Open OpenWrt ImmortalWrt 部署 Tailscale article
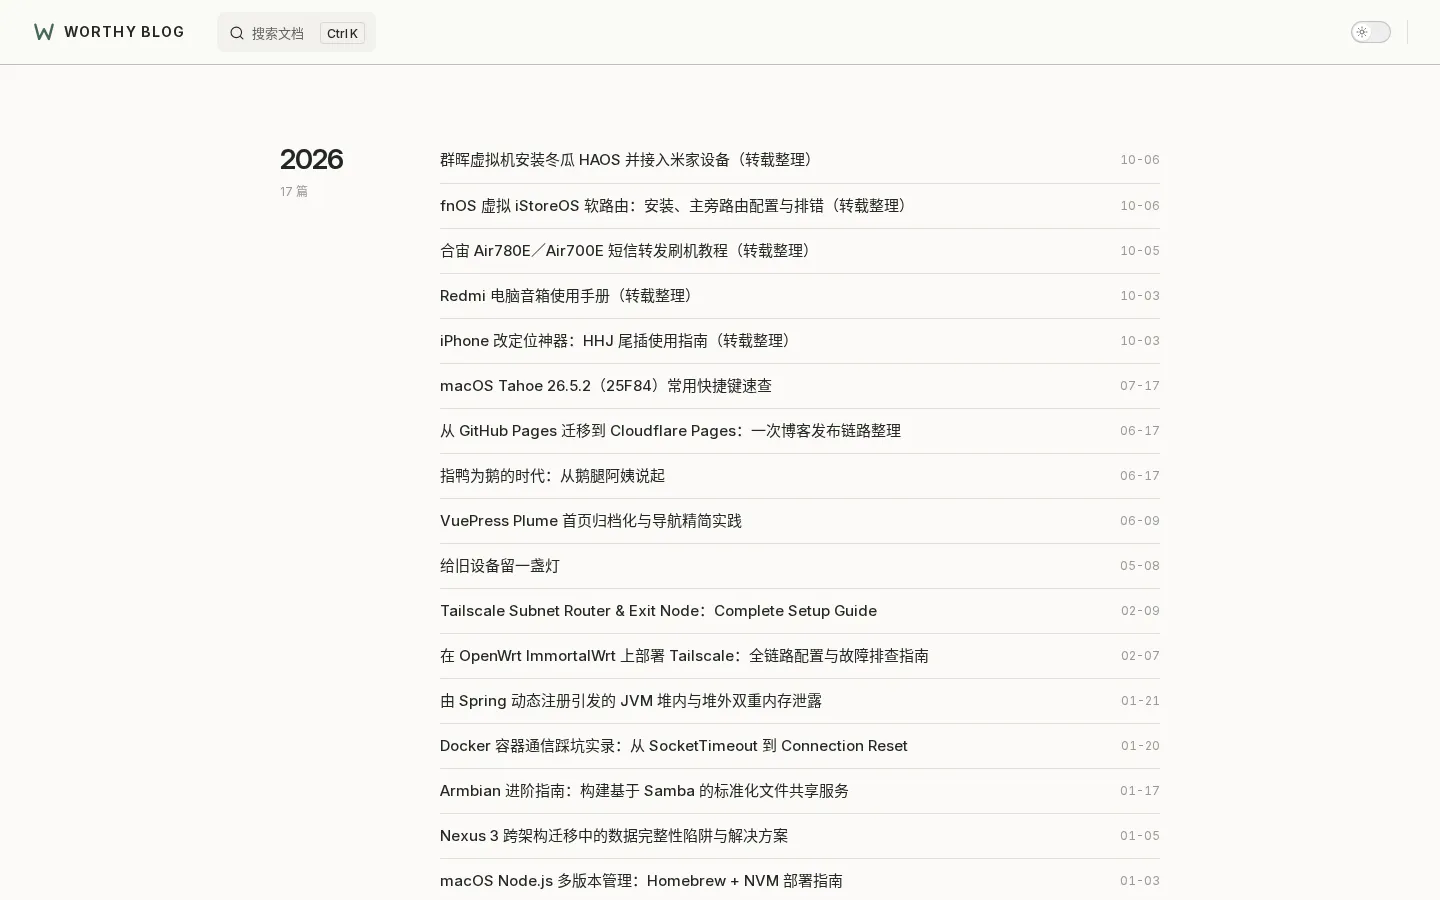This screenshot has width=1440, height=900. 684,656
